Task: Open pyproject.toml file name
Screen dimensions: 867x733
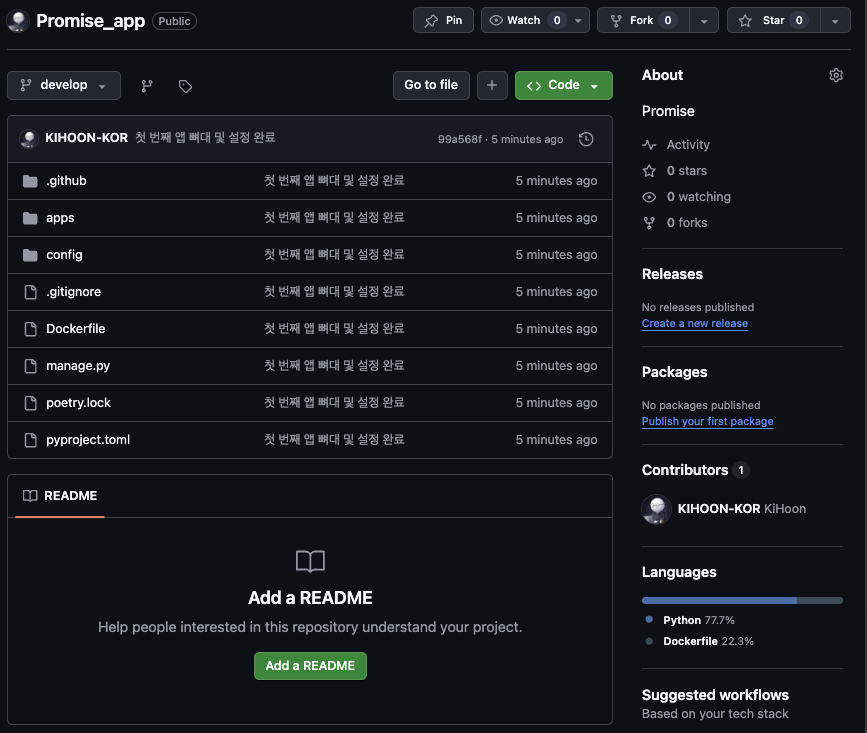Action: [88, 440]
